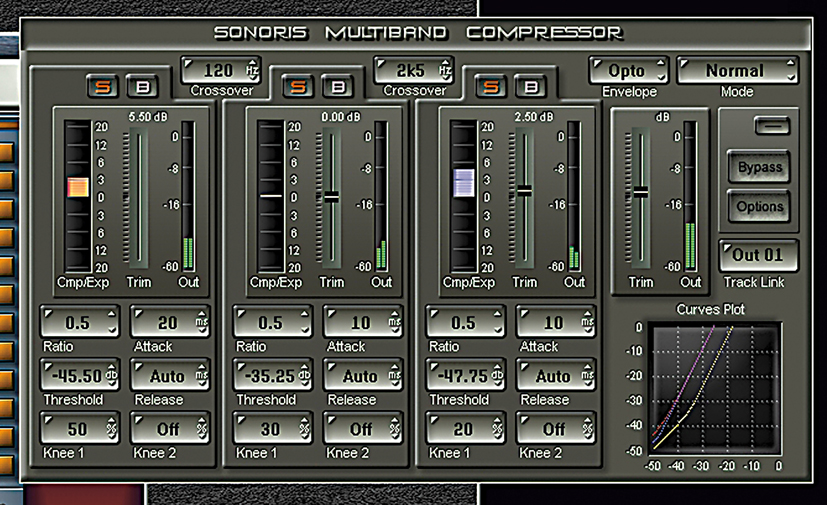Click the mid band Trim slider handle

pyautogui.click(x=332, y=197)
